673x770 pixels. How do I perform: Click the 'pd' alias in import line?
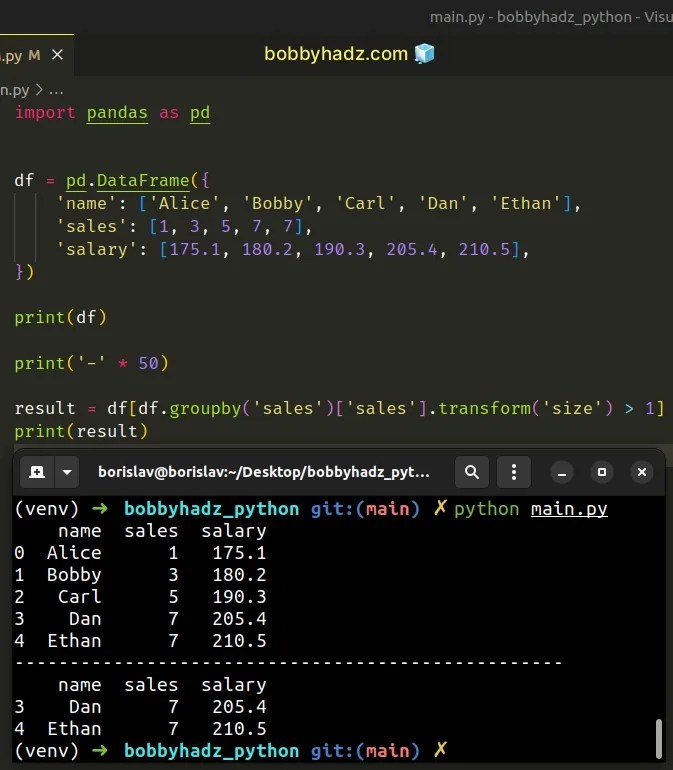pos(200,112)
